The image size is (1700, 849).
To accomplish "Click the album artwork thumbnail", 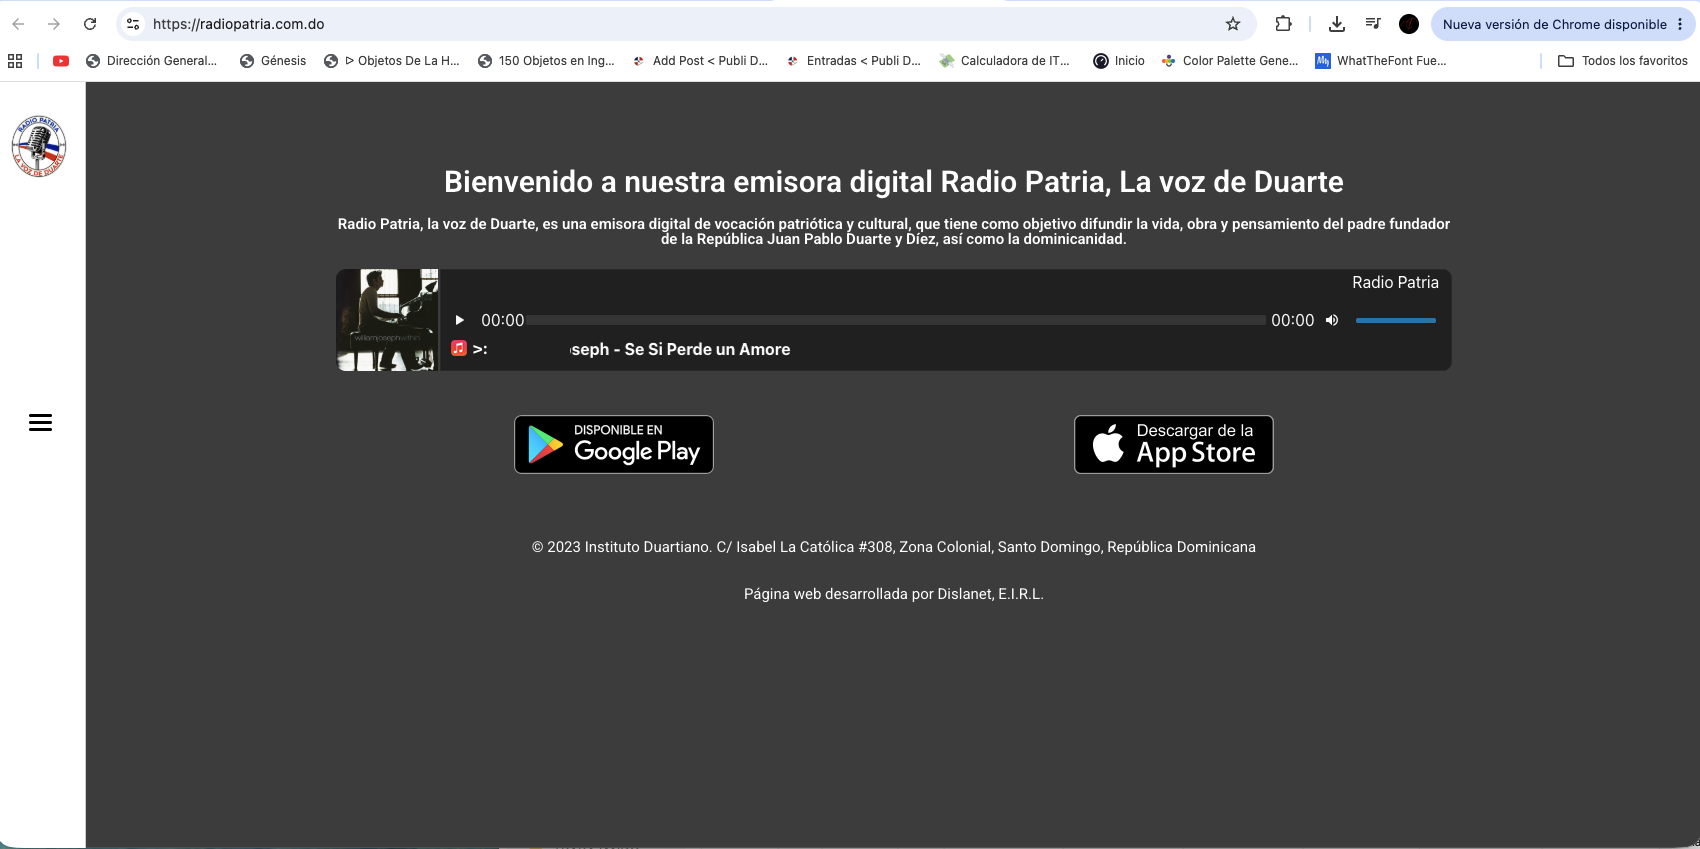I will [388, 320].
